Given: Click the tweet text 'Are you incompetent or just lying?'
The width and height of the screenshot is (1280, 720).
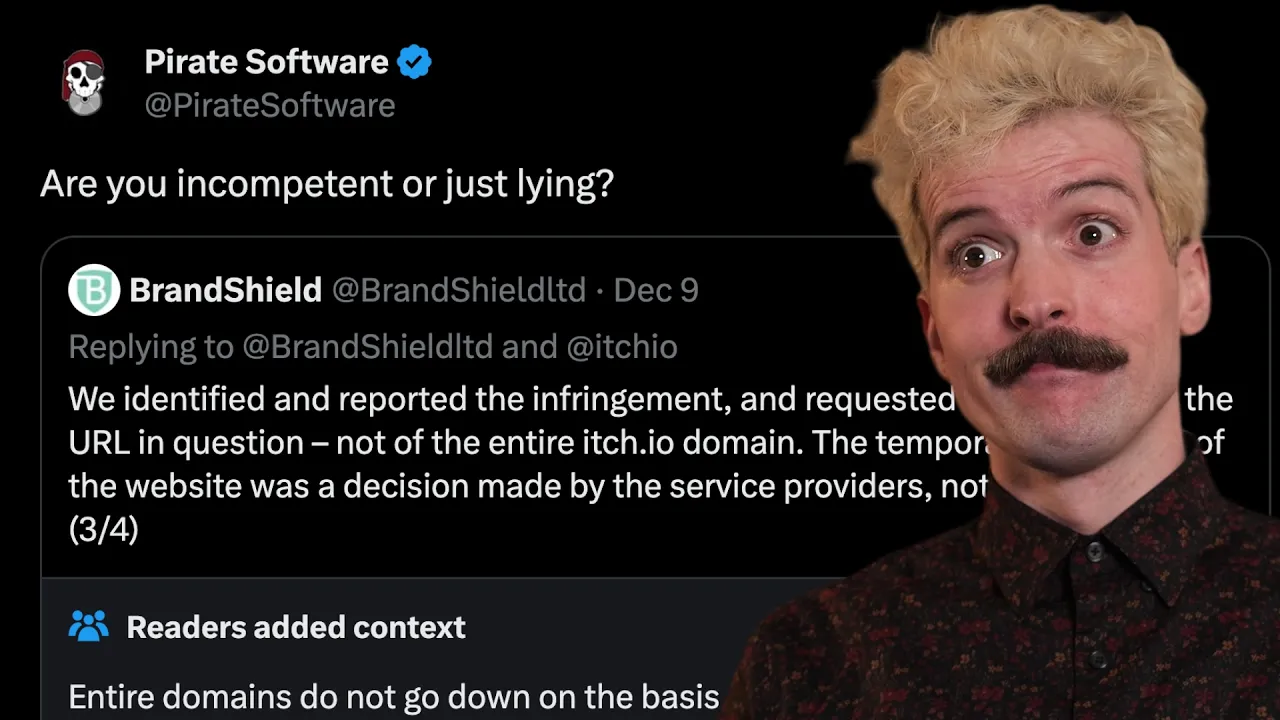Looking at the screenshot, I should [x=326, y=184].
